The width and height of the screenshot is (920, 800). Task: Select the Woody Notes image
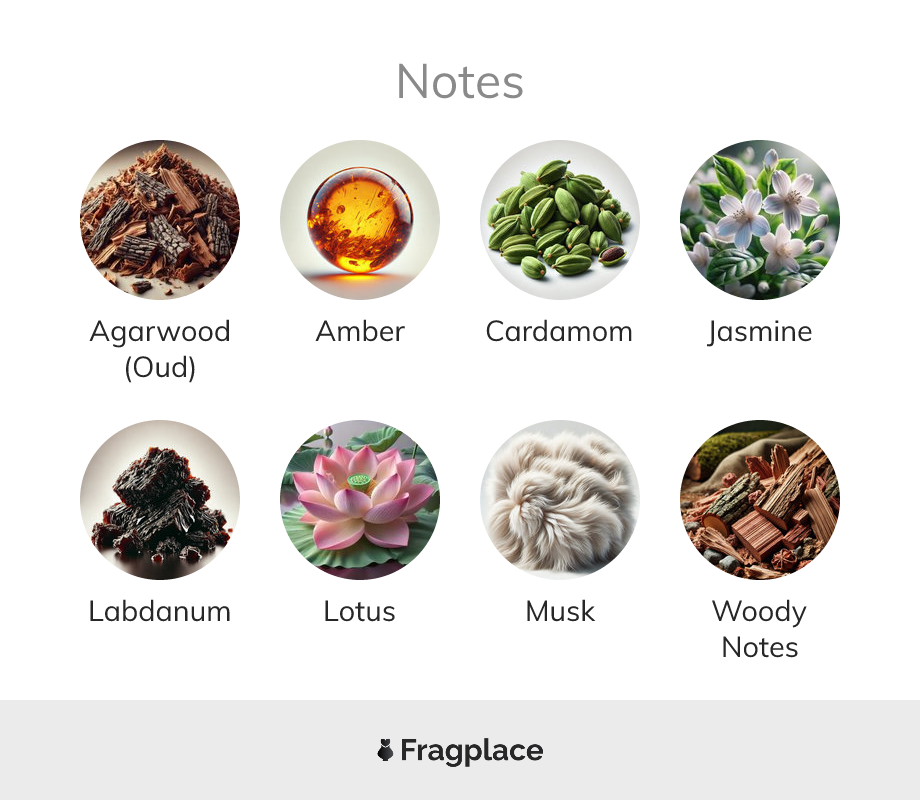tap(760, 499)
